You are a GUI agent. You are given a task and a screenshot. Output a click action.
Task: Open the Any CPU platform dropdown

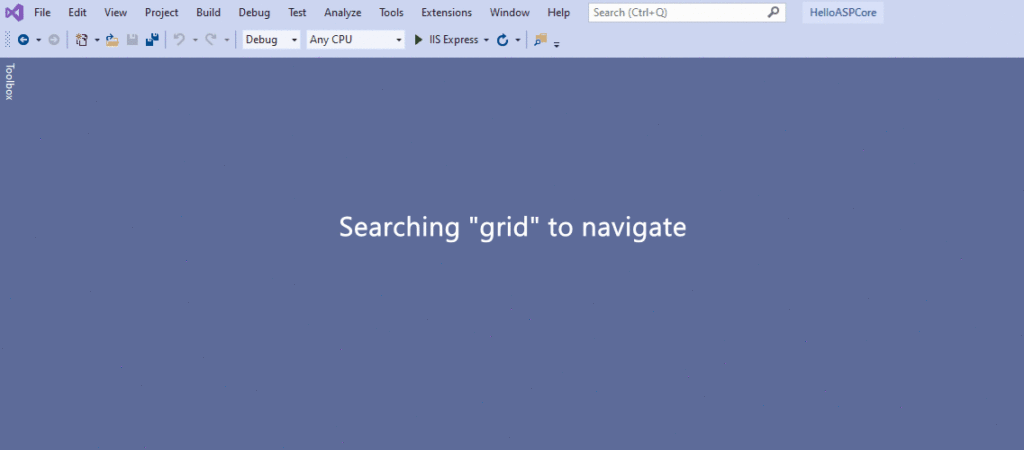(355, 40)
